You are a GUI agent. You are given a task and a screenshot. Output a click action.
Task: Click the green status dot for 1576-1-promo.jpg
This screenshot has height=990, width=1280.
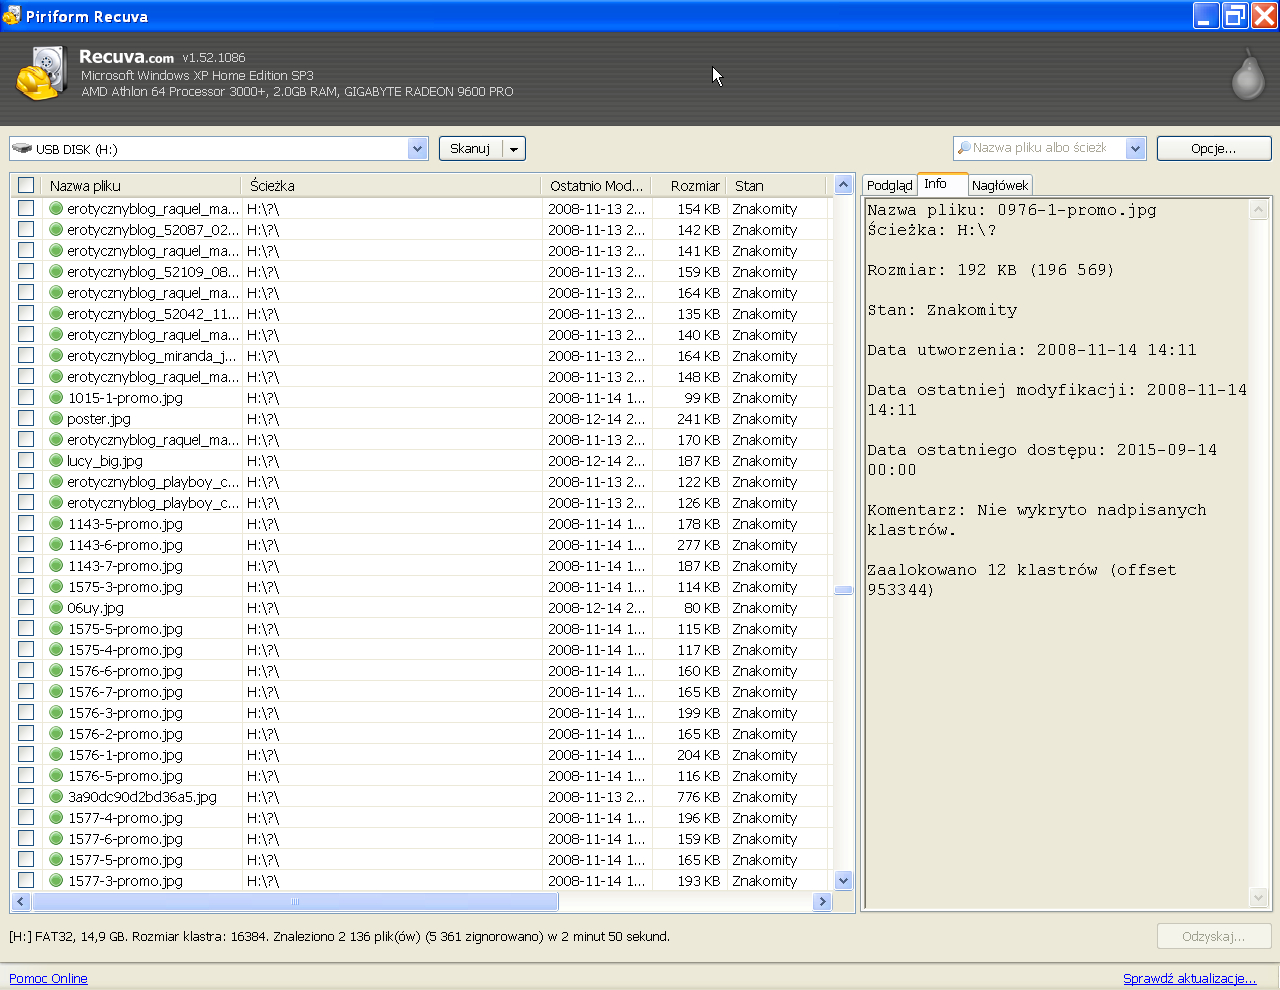click(x=56, y=755)
